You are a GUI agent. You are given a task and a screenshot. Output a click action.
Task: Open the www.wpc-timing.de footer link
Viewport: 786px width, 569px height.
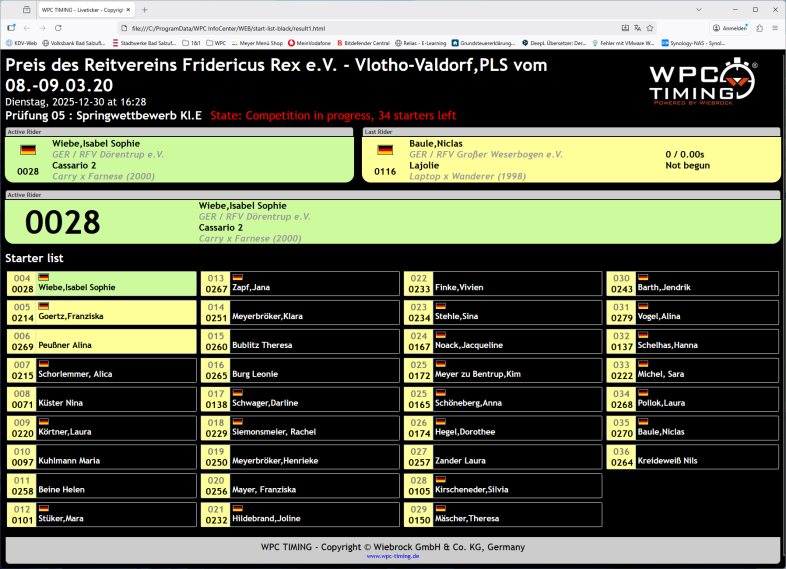(x=392, y=556)
